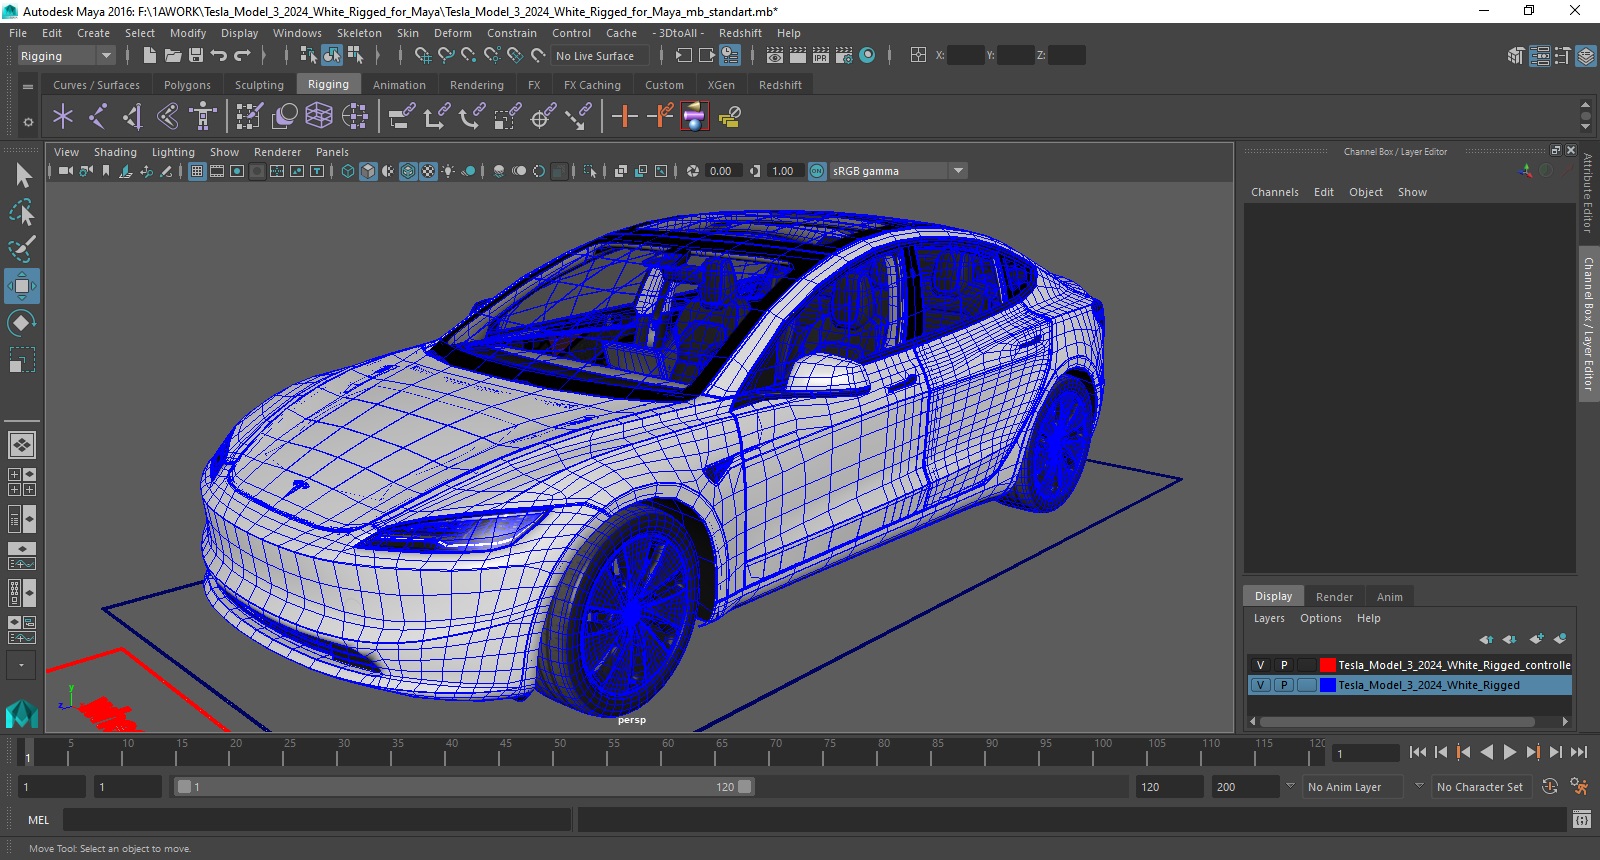Open the Rigging menu set dropdown
Image resolution: width=1600 pixels, height=860 pixels.
point(66,56)
